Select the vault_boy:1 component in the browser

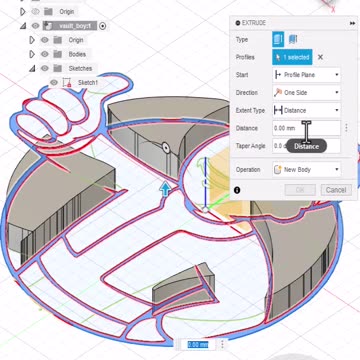click(70, 26)
